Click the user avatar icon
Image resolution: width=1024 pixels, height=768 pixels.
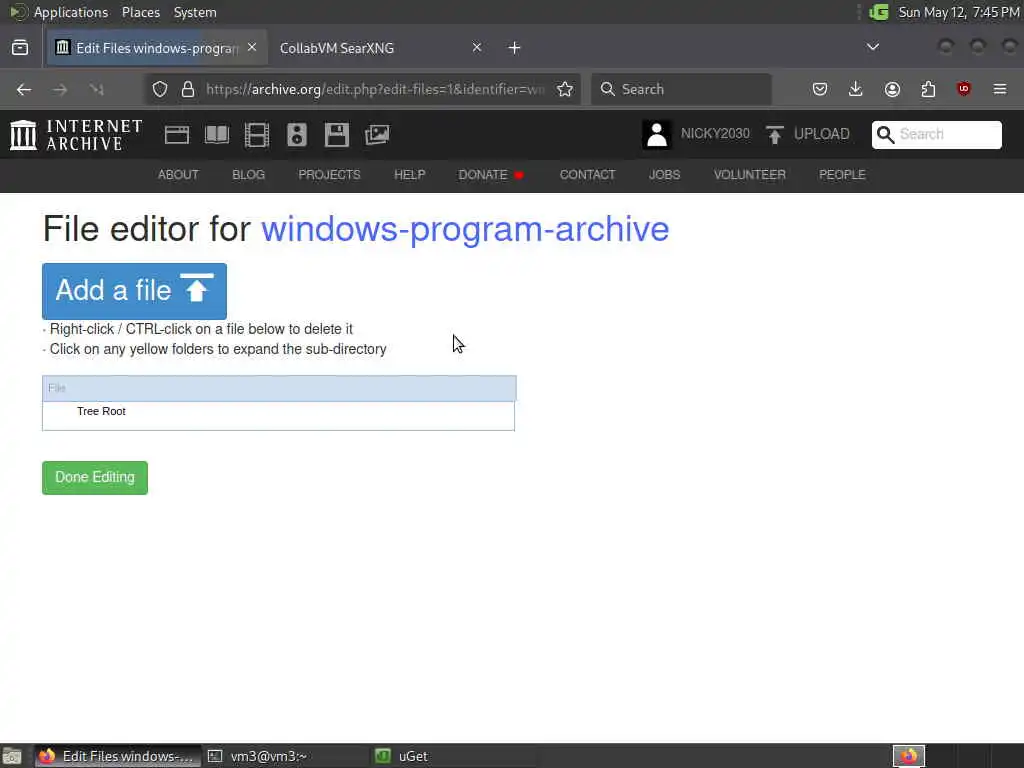[x=656, y=135]
